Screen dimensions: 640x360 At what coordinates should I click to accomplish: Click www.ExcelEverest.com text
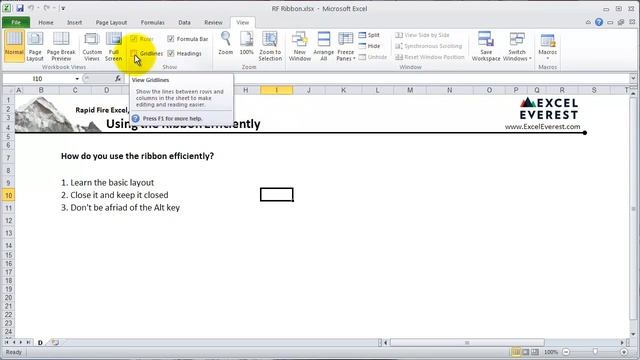[542, 127]
